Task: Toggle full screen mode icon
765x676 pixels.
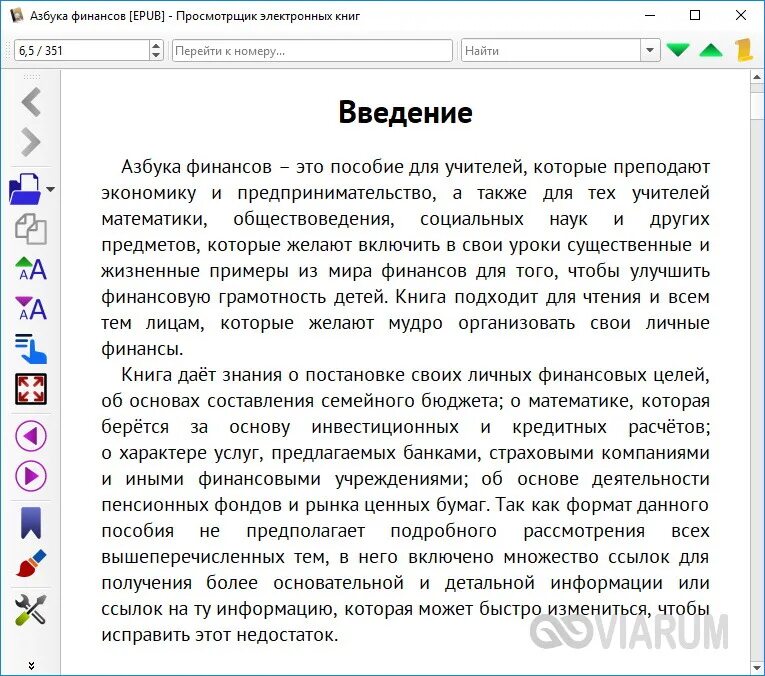Action: coord(31,389)
